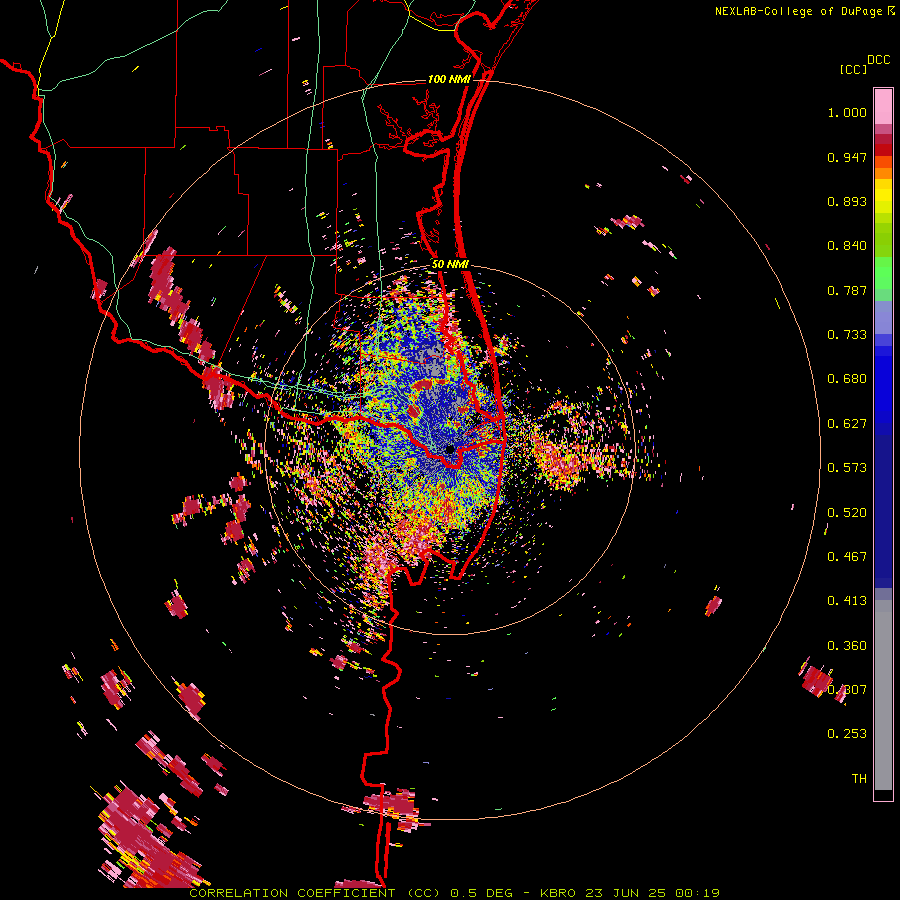The height and width of the screenshot is (900, 900).
Task: Click the 0.787 color scale label
Action: tap(847, 290)
